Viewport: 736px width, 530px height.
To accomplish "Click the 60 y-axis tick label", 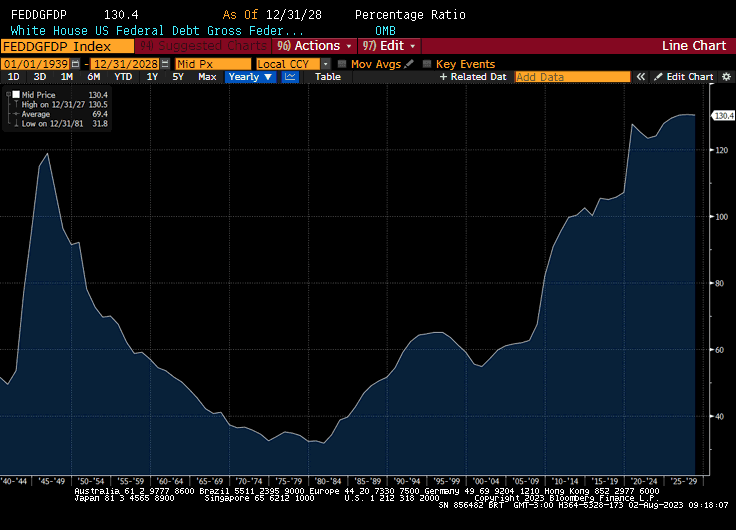I will click(720, 350).
